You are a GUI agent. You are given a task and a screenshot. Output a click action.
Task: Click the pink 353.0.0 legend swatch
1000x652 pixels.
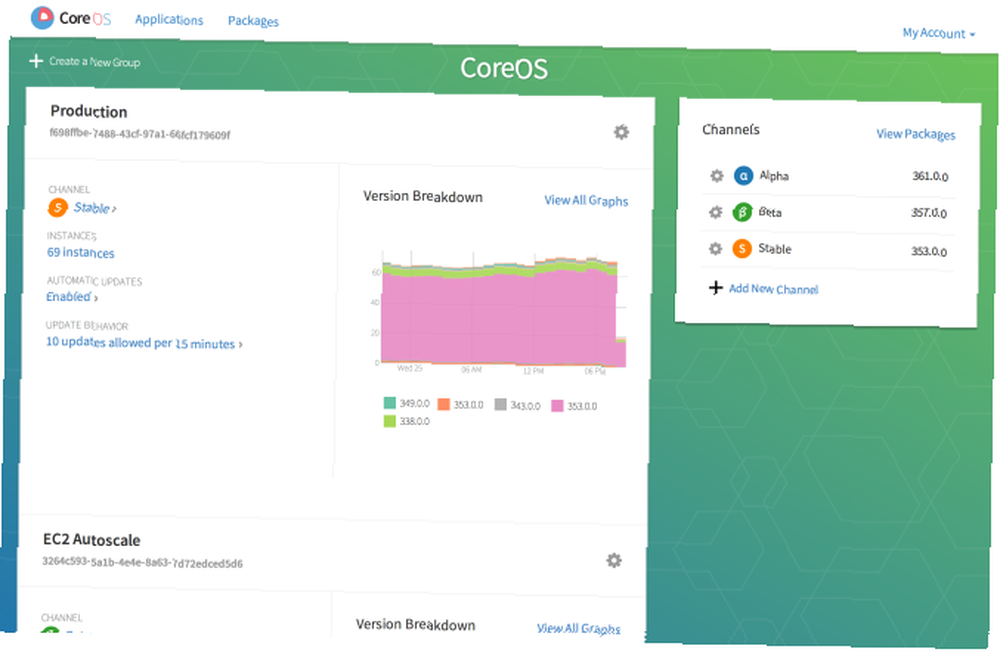557,406
